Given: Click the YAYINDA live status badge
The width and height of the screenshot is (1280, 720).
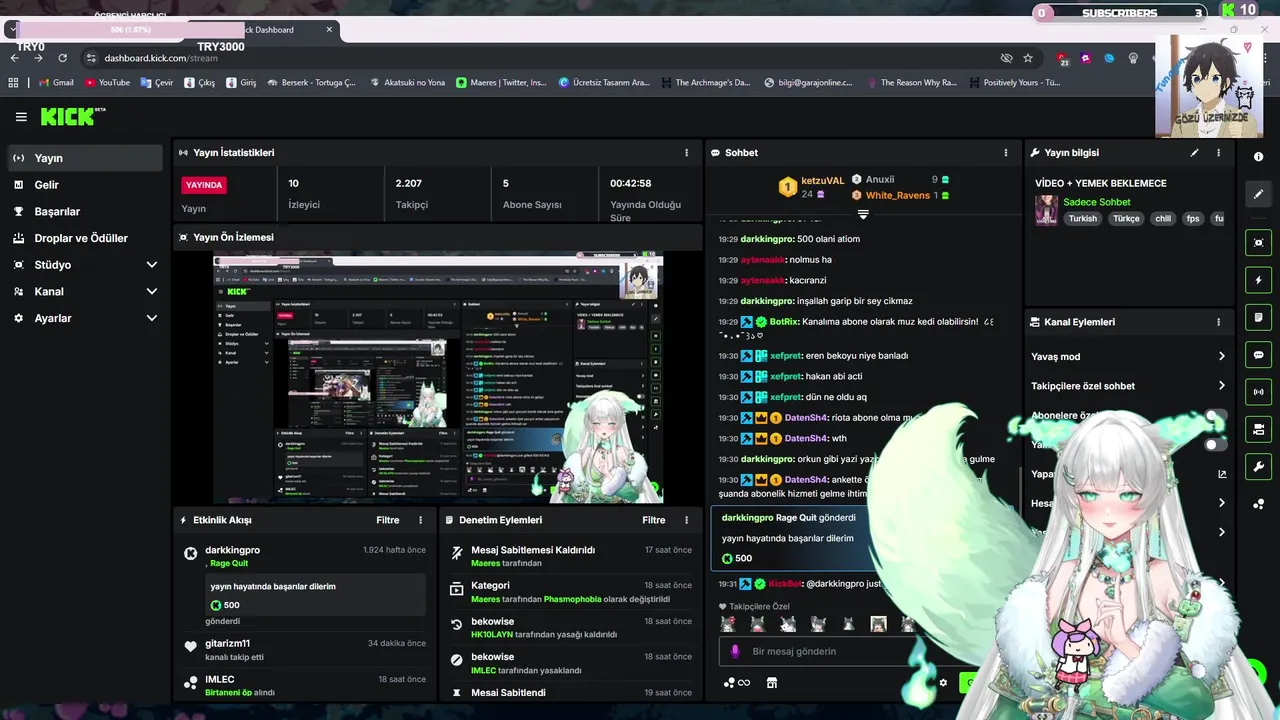Looking at the screenshot, I should coord(203,185).
